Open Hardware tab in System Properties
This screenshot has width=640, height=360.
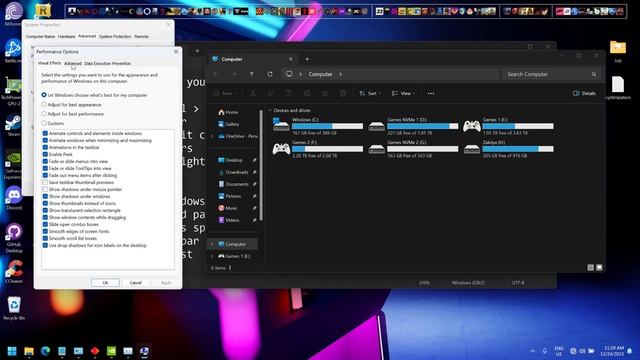pyautogui.click(x=67, y=36)
